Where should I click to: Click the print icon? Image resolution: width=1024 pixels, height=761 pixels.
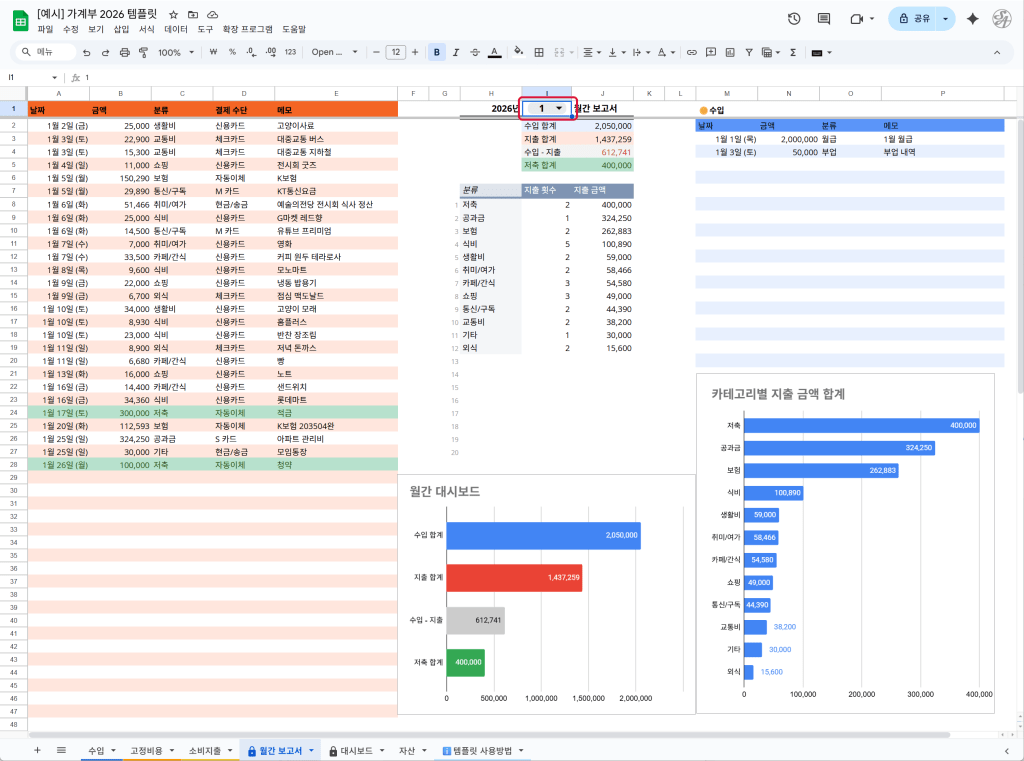pos(124,52)
